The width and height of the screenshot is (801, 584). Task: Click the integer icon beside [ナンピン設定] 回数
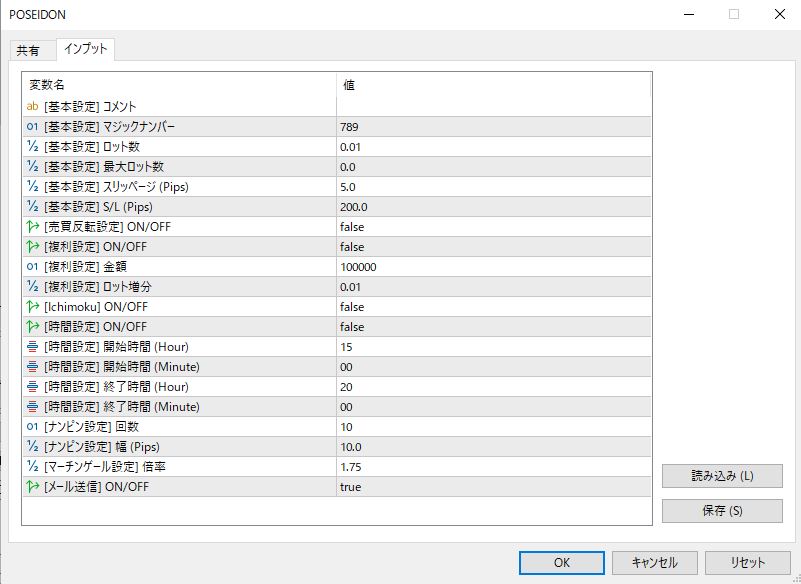[x=32, y=427]
